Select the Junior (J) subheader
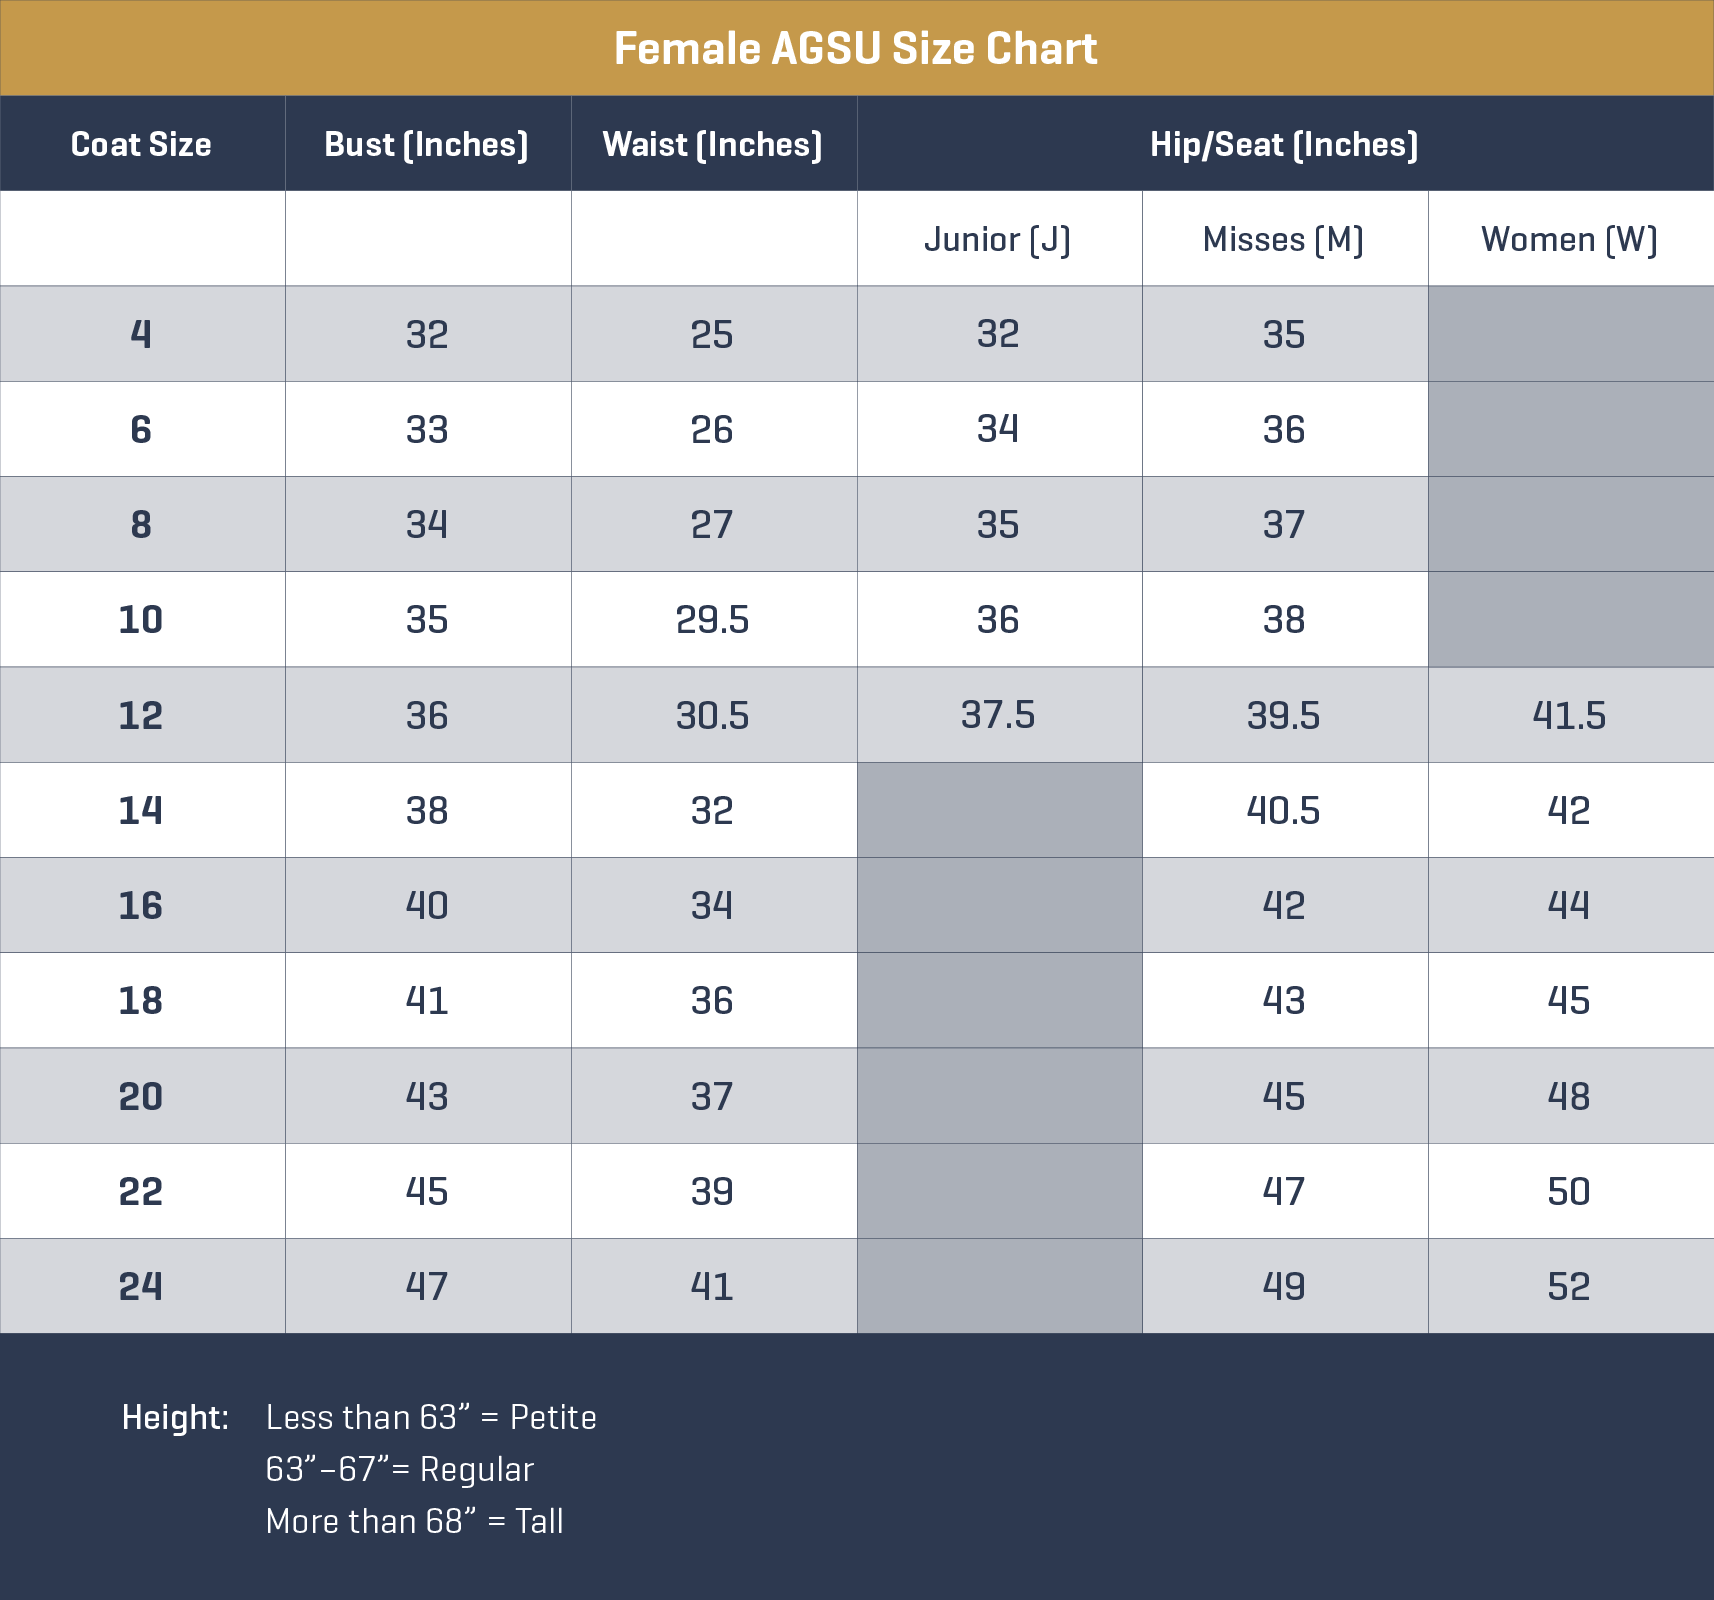 tap(998, 239)
